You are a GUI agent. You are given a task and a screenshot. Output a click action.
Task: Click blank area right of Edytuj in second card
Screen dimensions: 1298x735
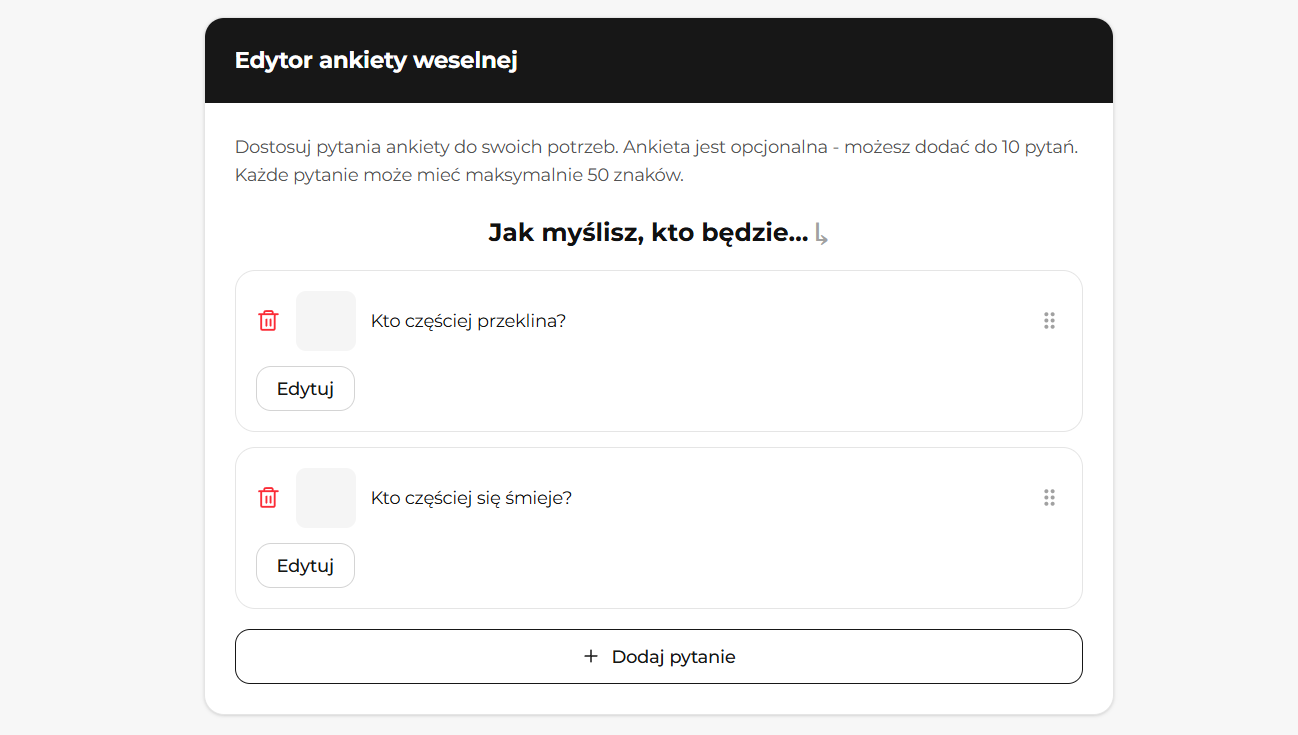tap(700, 565)
